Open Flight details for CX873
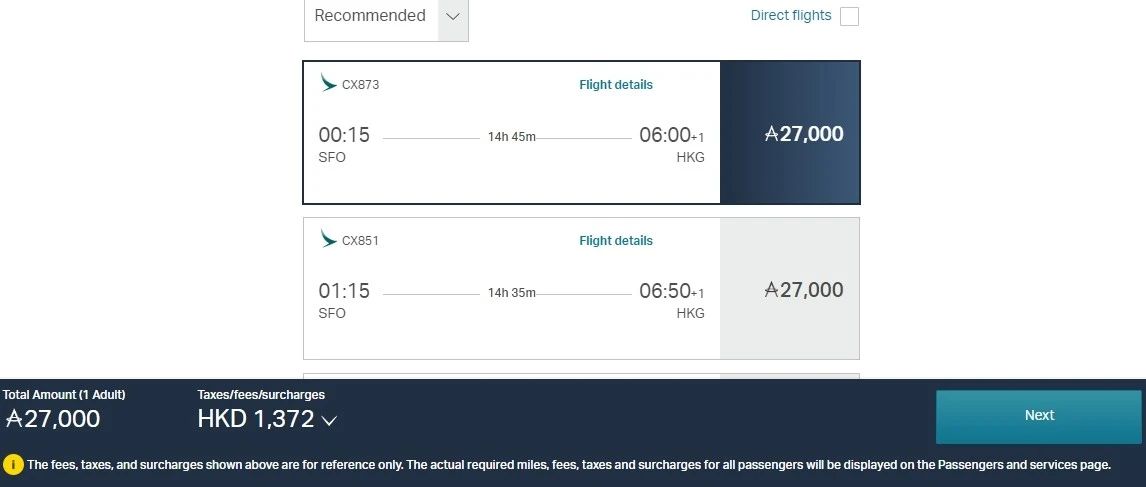 (x=616, y=85)
